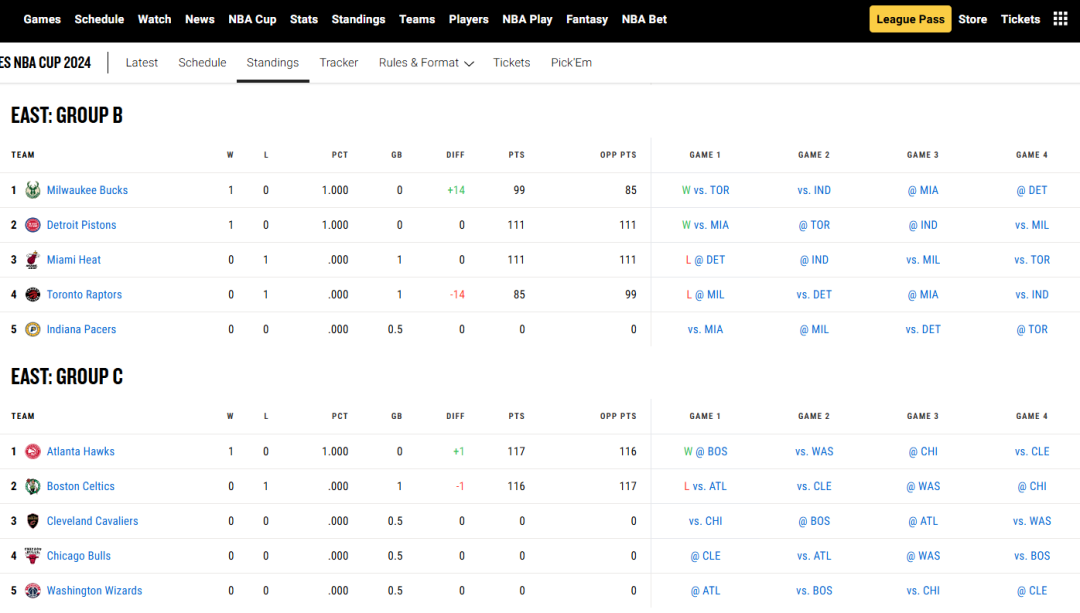Click the Indiana Pacers team logo
Screen dimensions: 1080x613
(32, 329)
